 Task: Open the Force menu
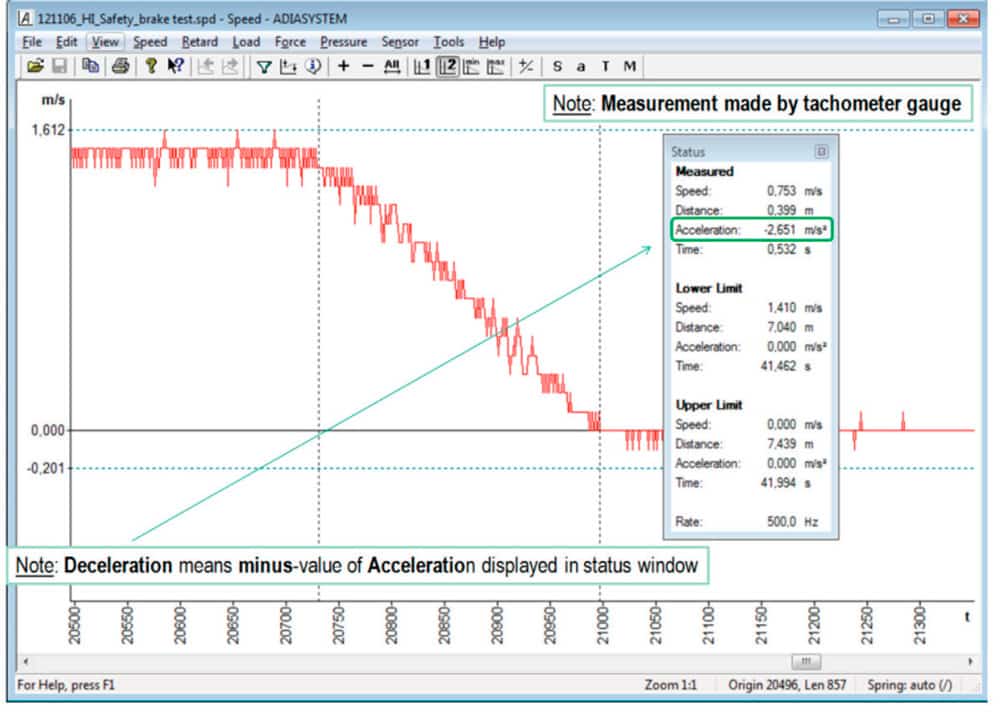point(290,42)
